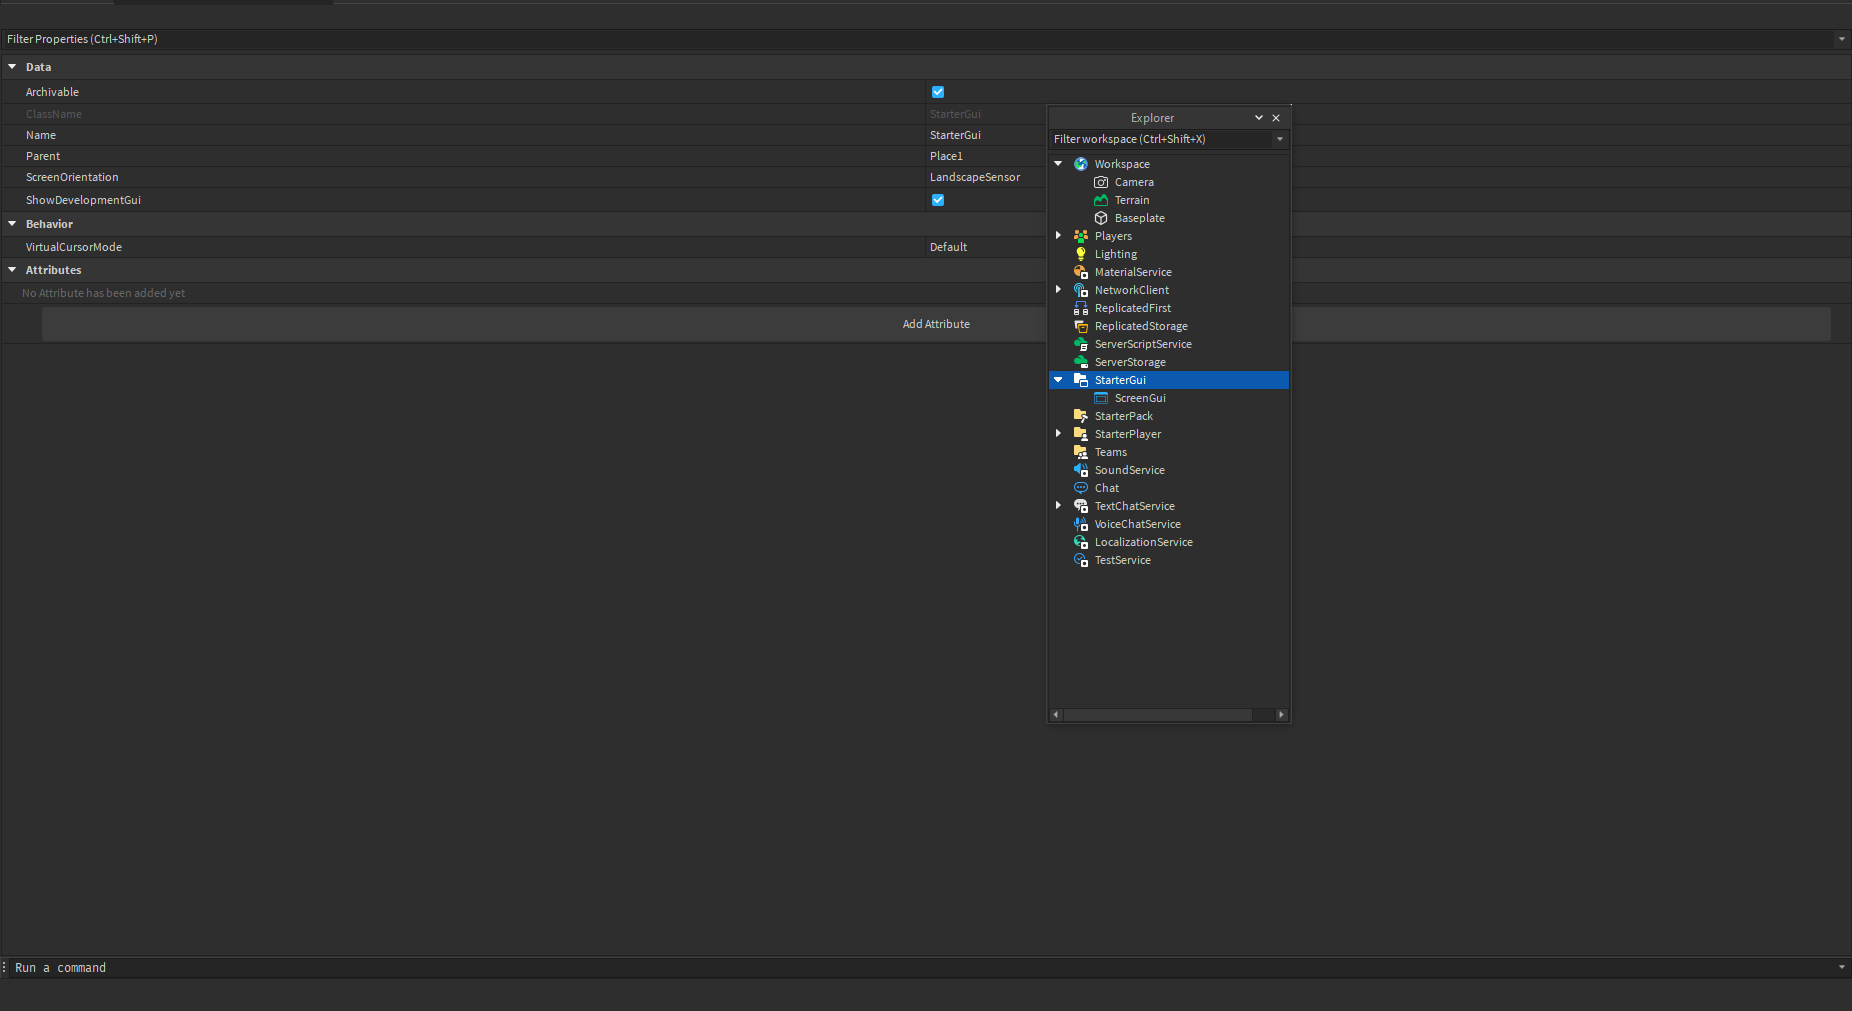Click the Explorer horizontal scrollbar thumb
1852x1011 pixels.
tap(1158, 715)
